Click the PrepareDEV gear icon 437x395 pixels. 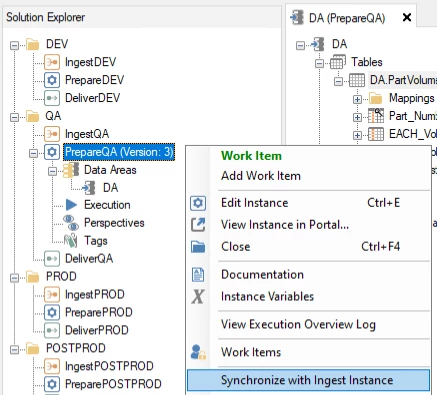coord(52,80)
